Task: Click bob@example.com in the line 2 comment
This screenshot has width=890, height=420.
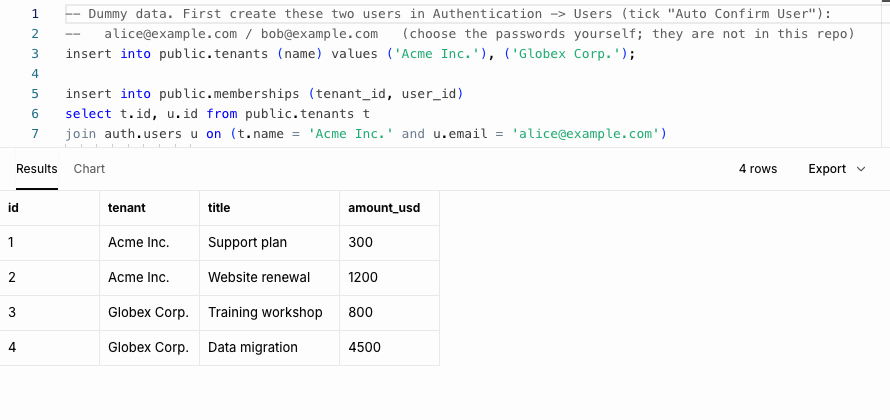Action: 320,34
